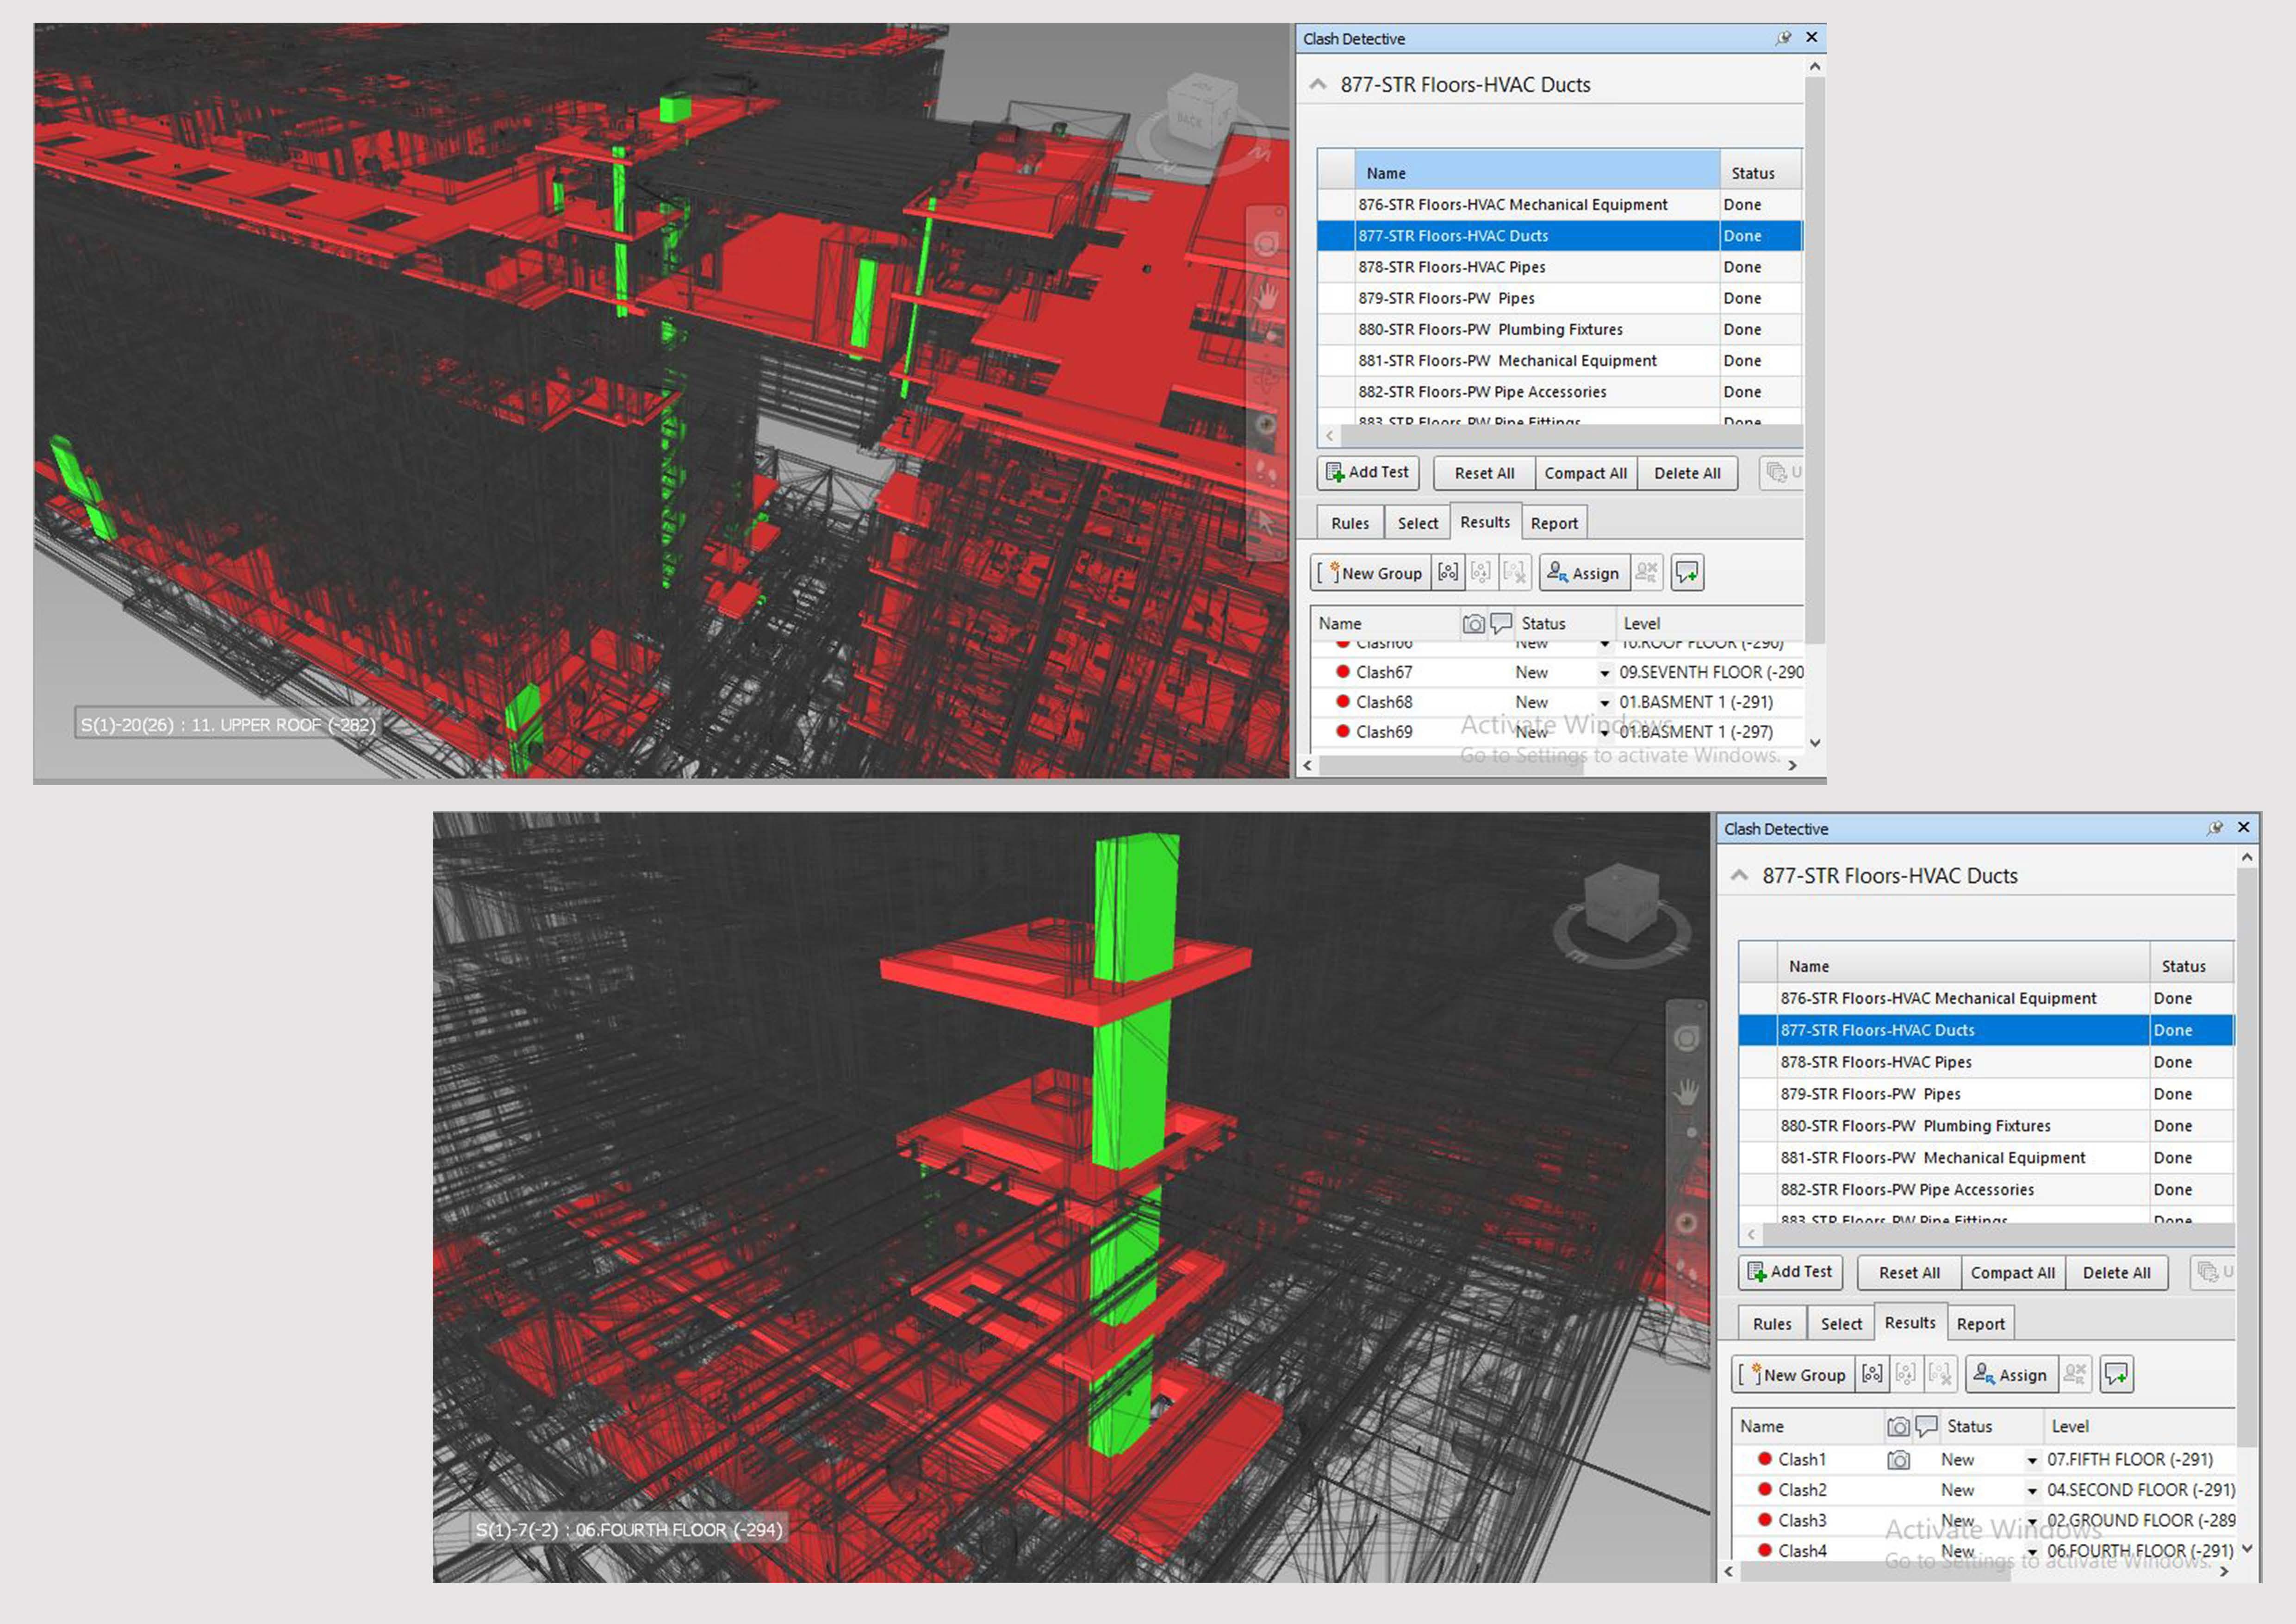Image resolution: width=2296 pixels, height=1624 pixels.
Task: Click Add Test icon button in lower panel
Action: pos(1790,1272)
